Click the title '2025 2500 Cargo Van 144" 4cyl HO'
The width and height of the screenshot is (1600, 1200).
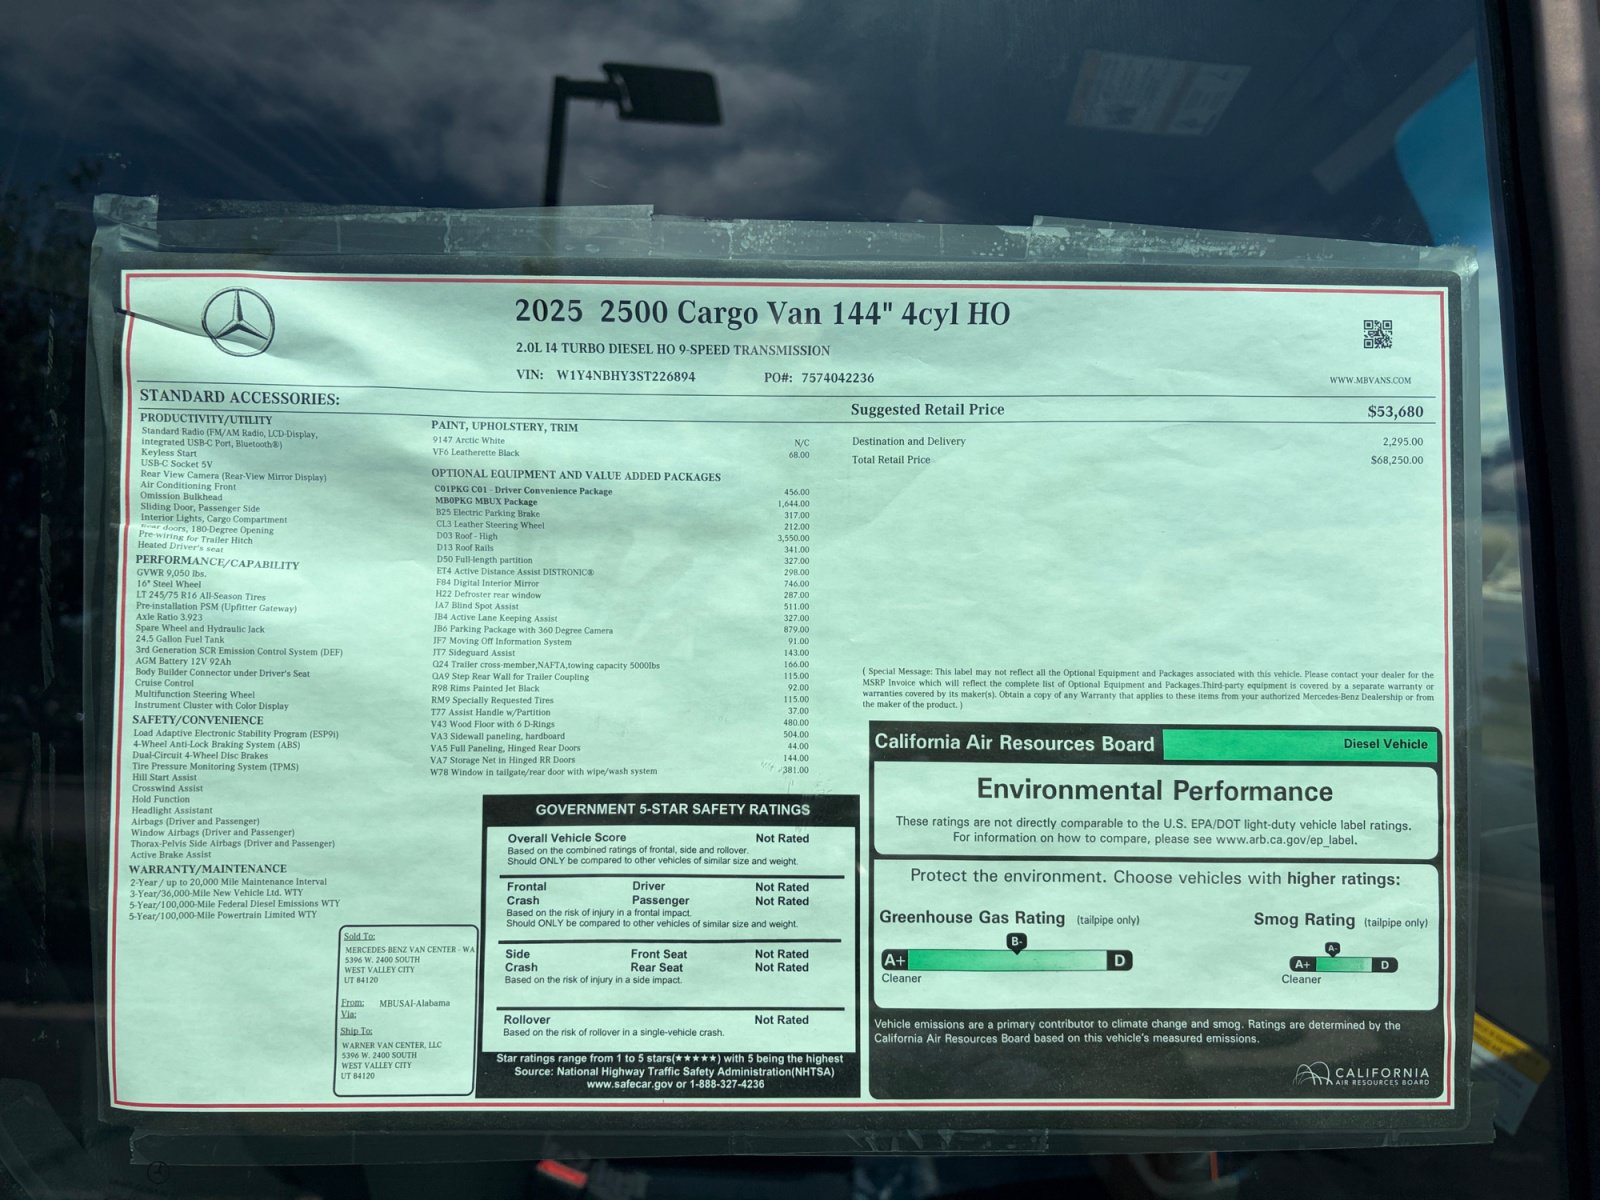coord(762,313)
